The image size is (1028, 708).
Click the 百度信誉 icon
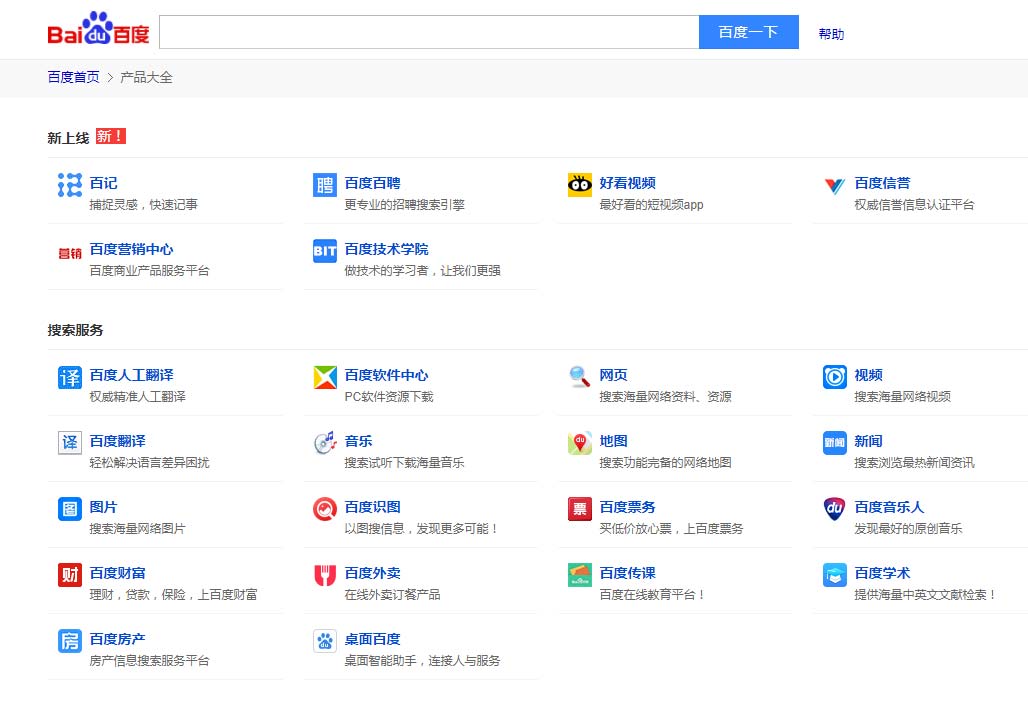tap(835, 186)
